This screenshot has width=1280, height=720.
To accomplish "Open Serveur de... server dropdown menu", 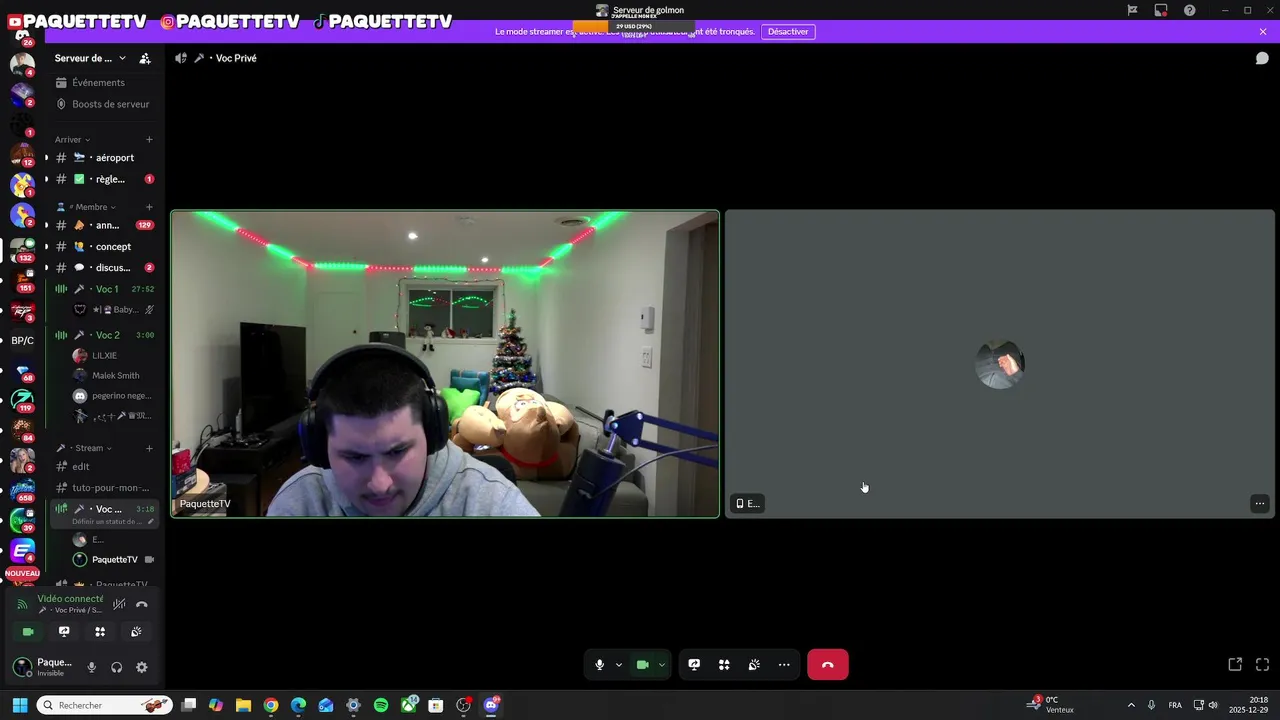I will (90, 58).
